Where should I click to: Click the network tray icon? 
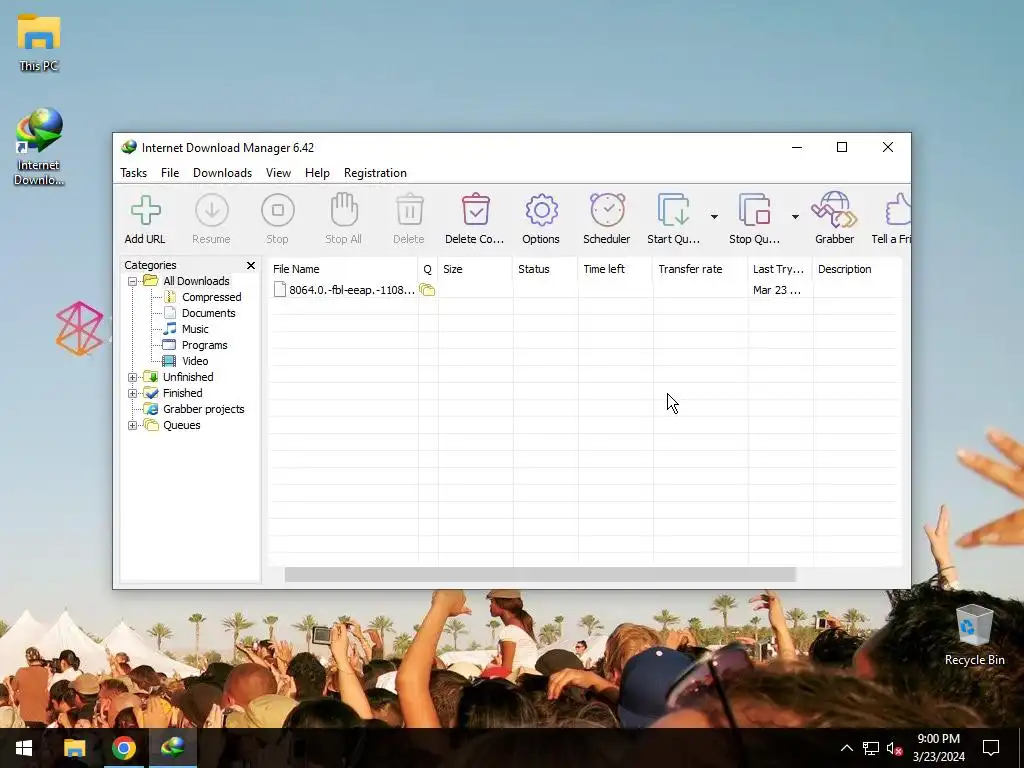tap(871, 748)
